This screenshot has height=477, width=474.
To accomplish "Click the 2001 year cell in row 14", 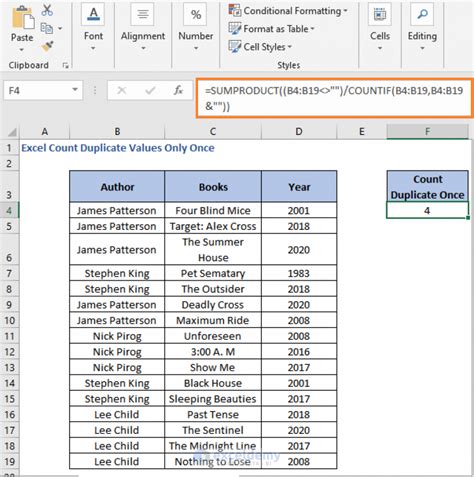I will click(299, 383).
